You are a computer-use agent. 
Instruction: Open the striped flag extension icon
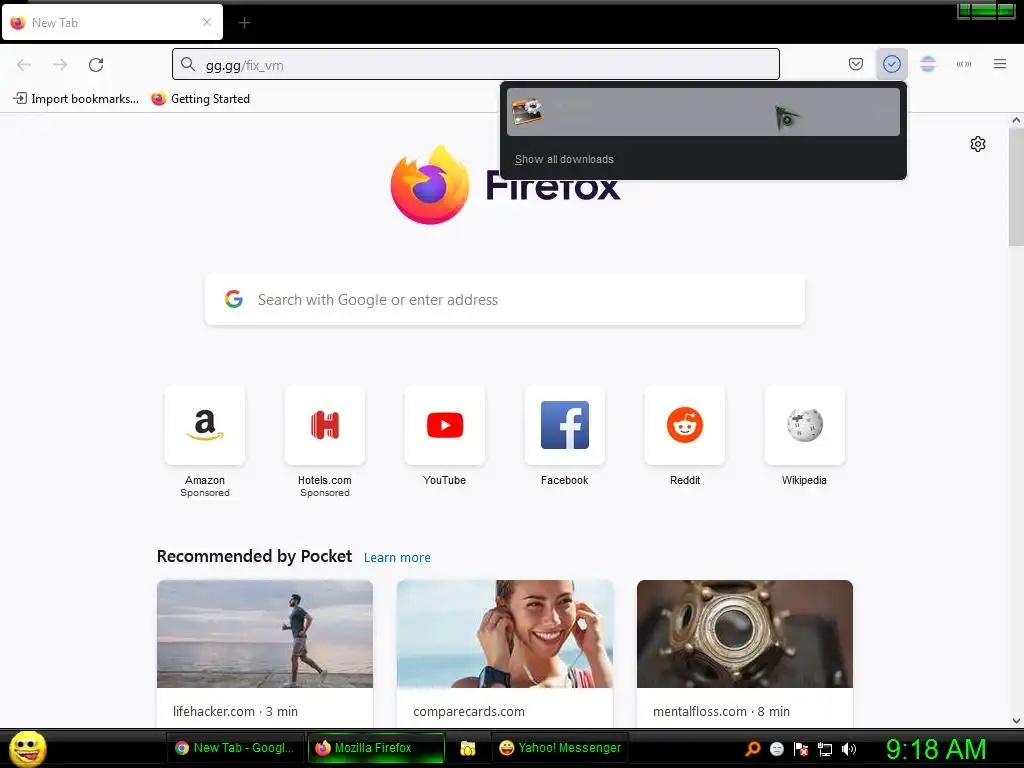928,64
